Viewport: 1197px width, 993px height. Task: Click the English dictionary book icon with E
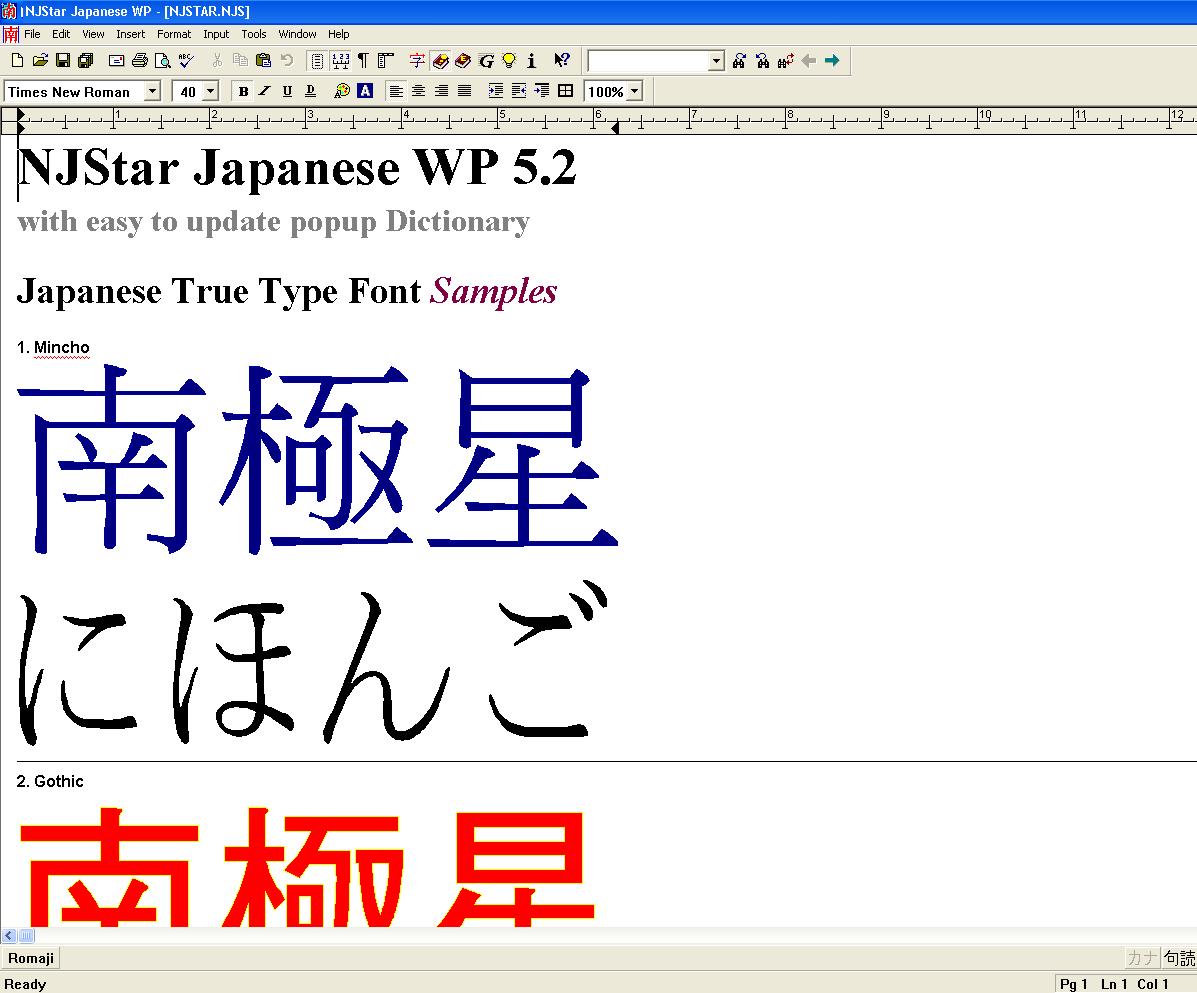point(463,60)
